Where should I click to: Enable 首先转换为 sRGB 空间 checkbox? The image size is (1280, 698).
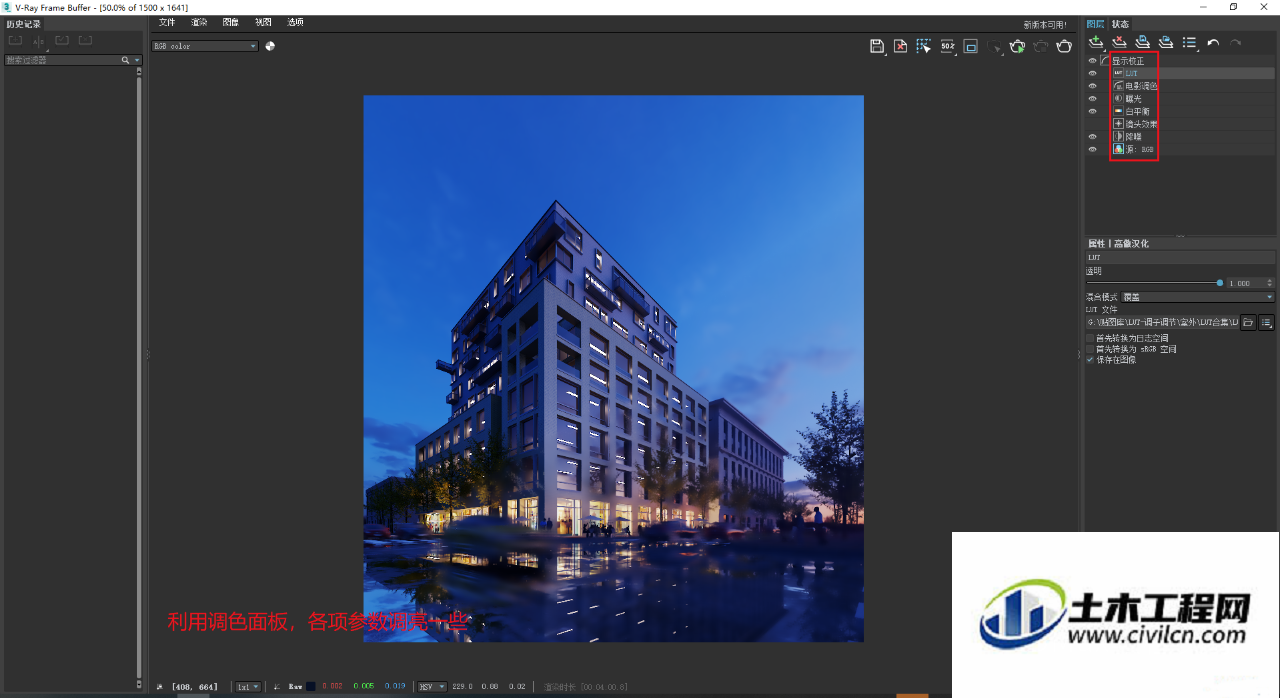tap(1090, 349)
